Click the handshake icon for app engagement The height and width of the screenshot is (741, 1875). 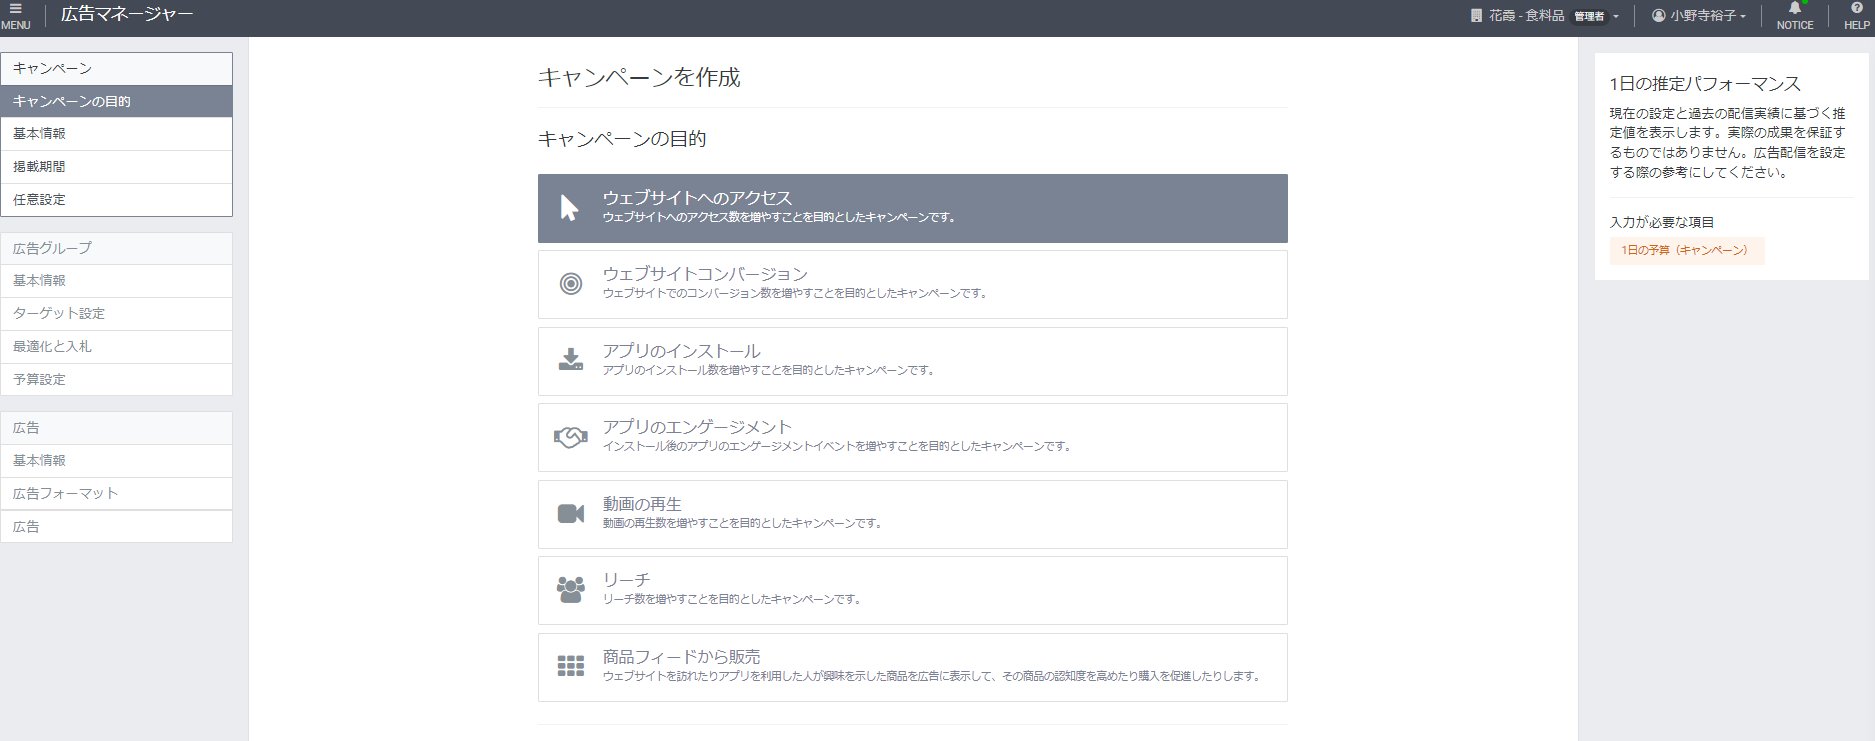570,437
